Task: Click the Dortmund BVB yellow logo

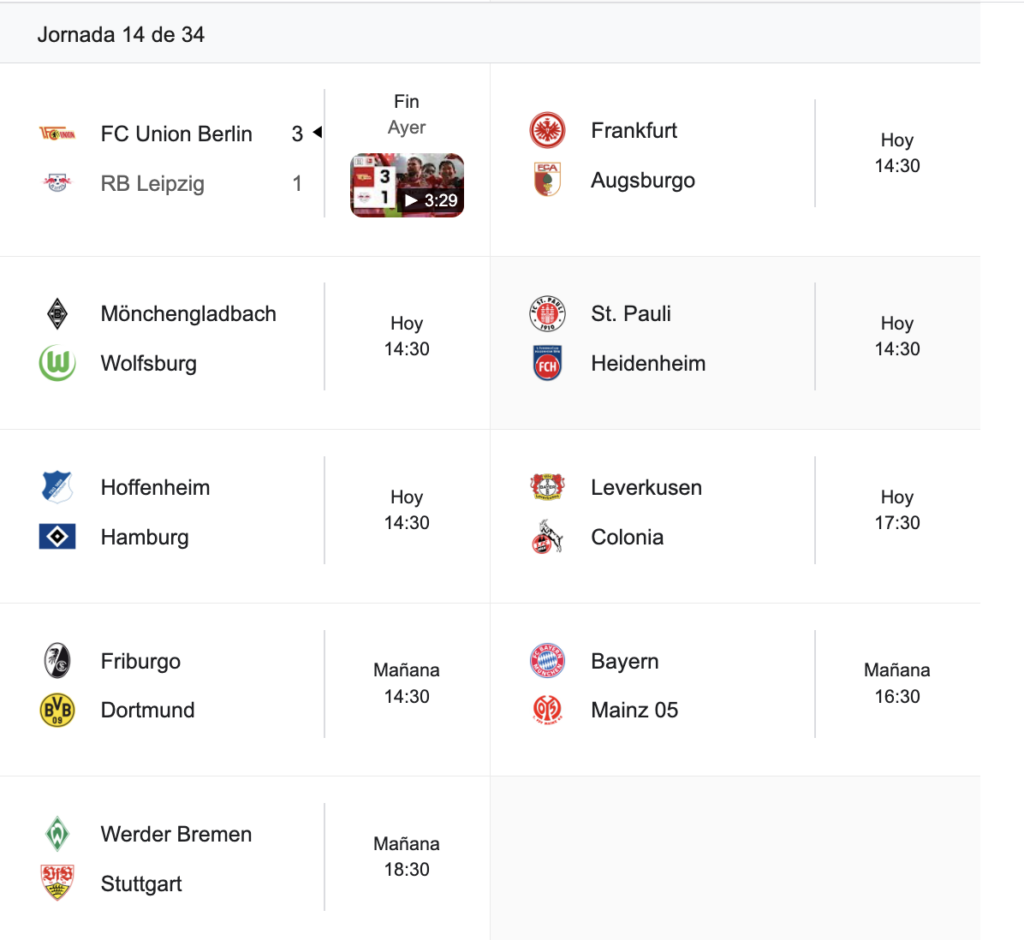Action: (57, 710)
